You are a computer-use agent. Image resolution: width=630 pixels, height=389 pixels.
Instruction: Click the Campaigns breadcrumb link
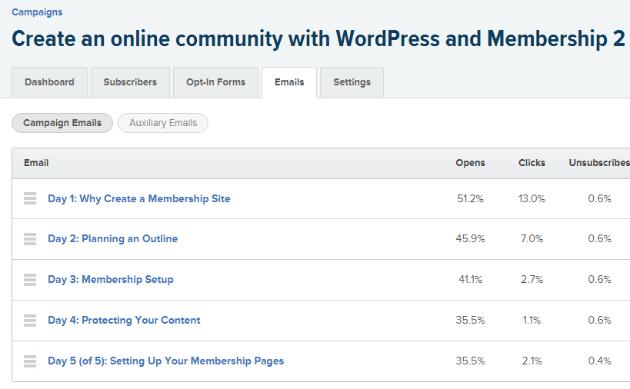[37, 12]
